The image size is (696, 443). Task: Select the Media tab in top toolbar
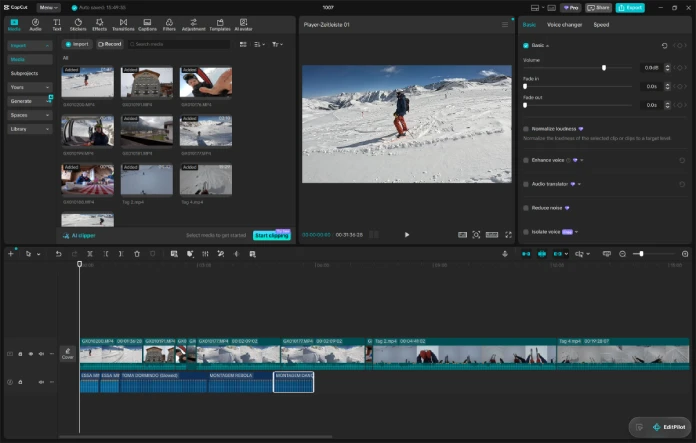pos(14,25)
